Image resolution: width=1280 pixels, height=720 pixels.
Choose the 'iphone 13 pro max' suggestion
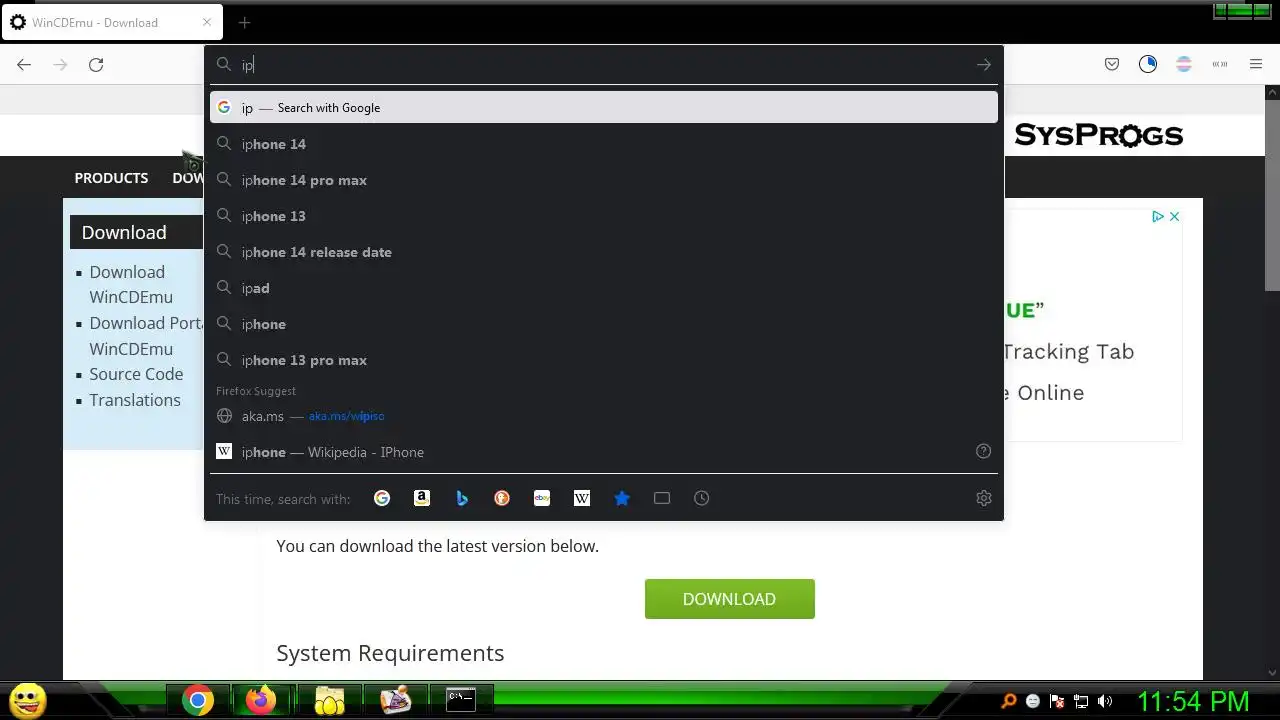click(x=604, y=360)
